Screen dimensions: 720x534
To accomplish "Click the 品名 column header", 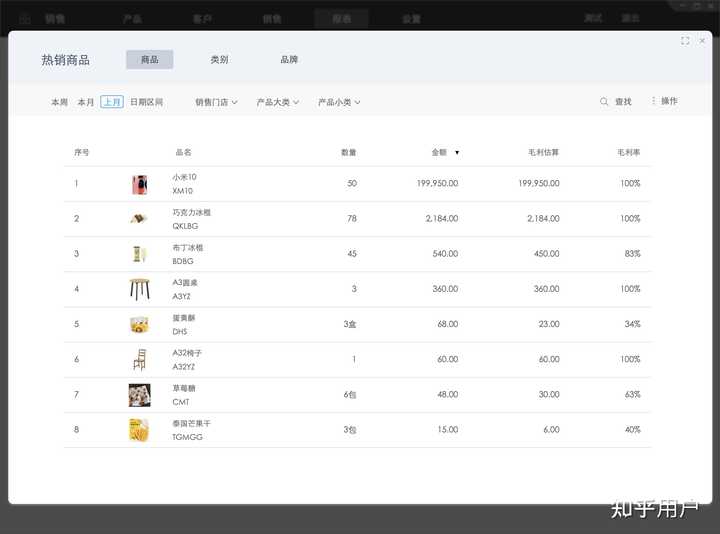I will 183,152.
